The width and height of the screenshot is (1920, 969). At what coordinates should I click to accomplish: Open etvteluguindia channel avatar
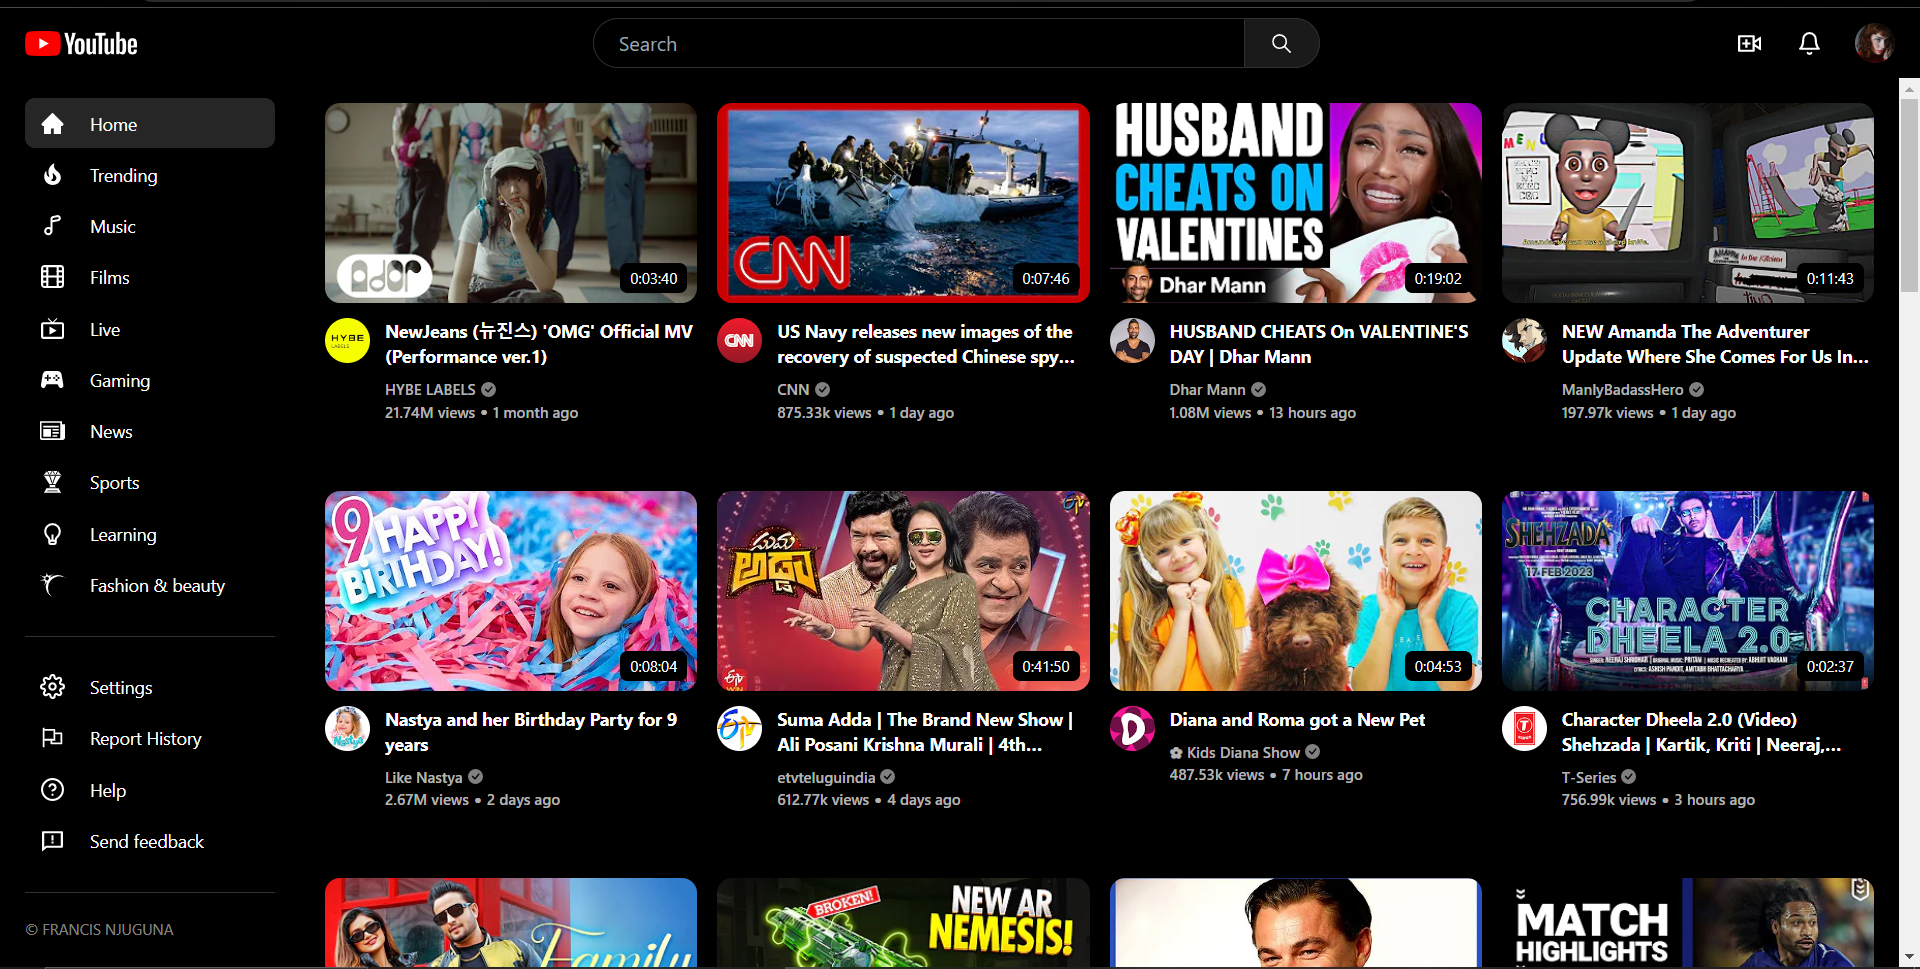[x=739, y=728]
